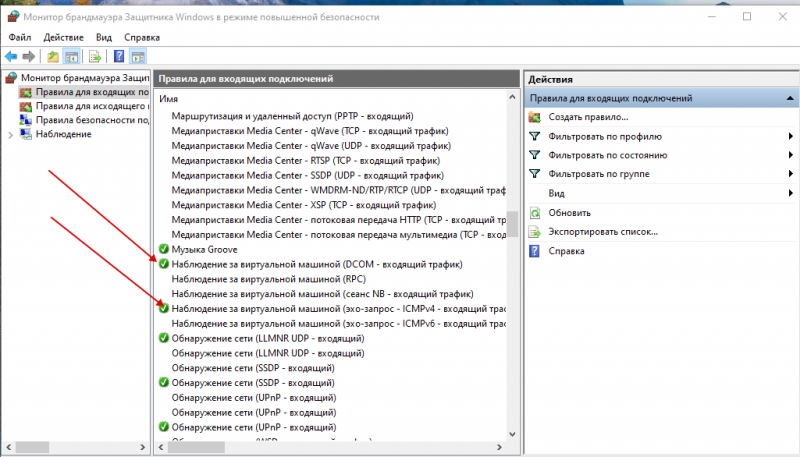Screen dimensions: 800x457
Task: Select Правила безопасности подключения in the tree
Action: (92, 120)
